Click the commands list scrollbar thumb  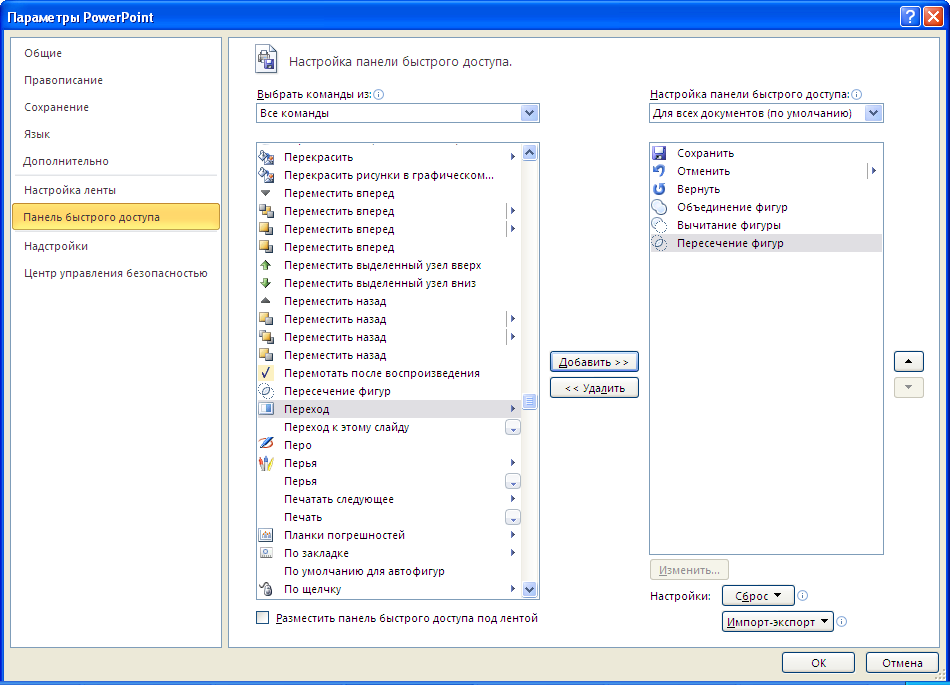click(530, 402)
